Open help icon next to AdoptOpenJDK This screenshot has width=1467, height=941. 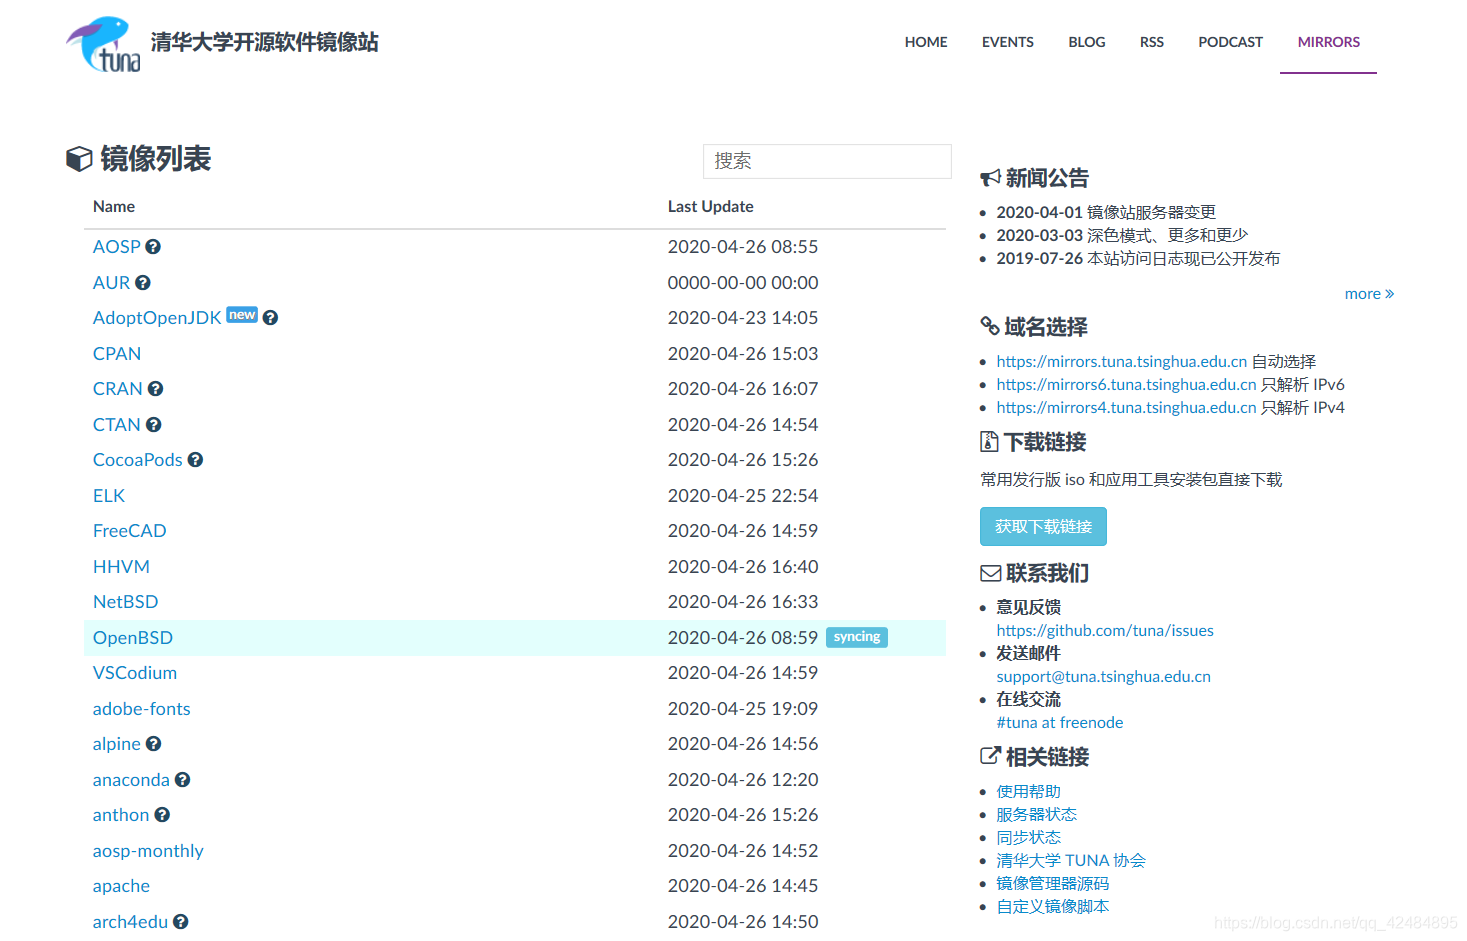(270, 318)
